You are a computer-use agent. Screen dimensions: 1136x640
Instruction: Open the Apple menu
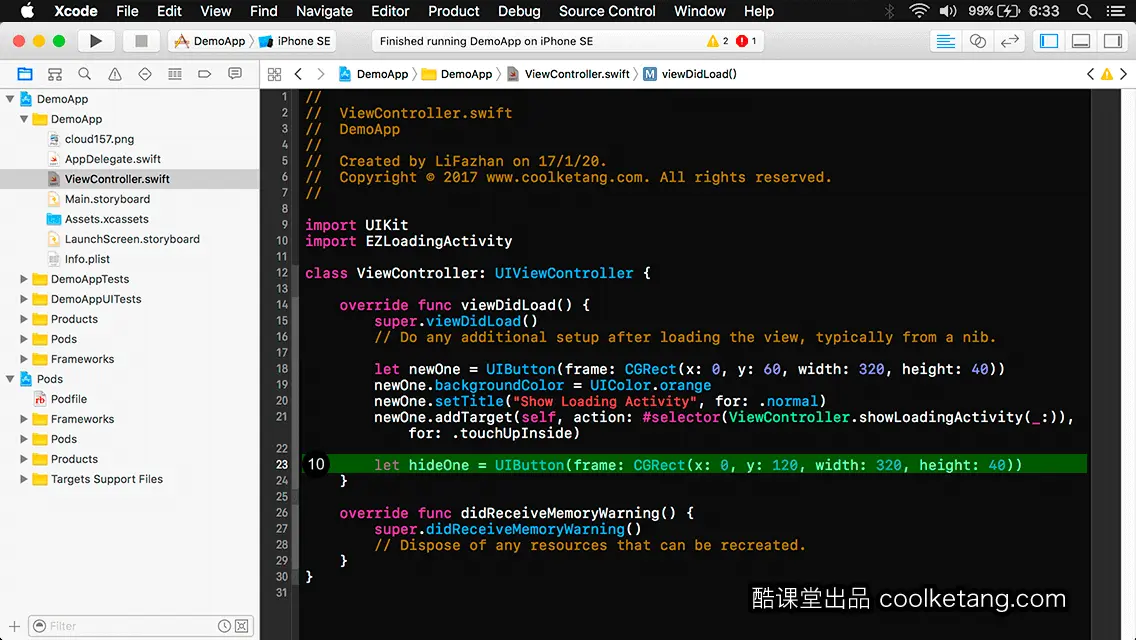click(27, 11)
